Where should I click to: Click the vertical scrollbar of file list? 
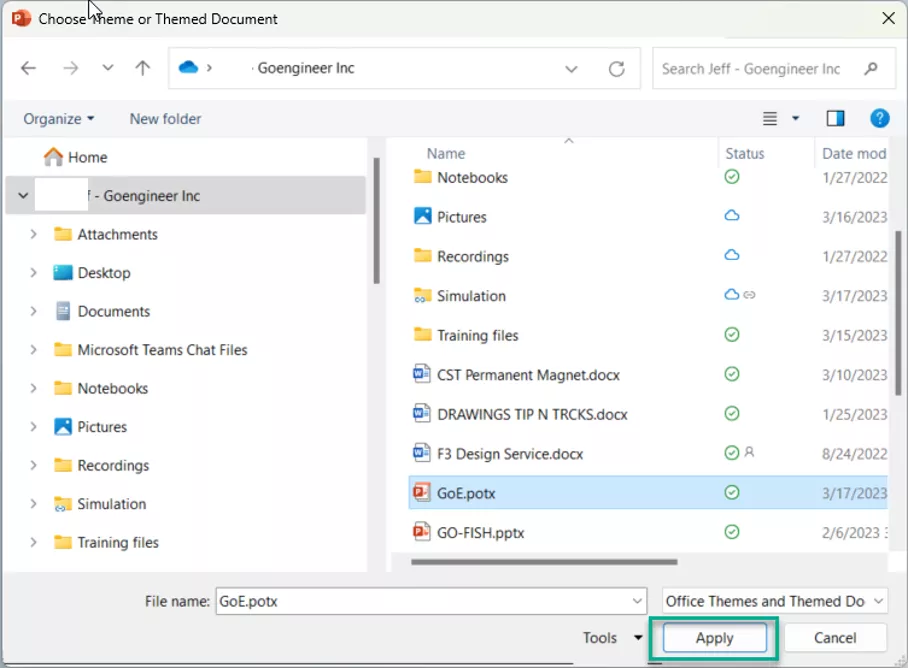click(x=898, y=313)
